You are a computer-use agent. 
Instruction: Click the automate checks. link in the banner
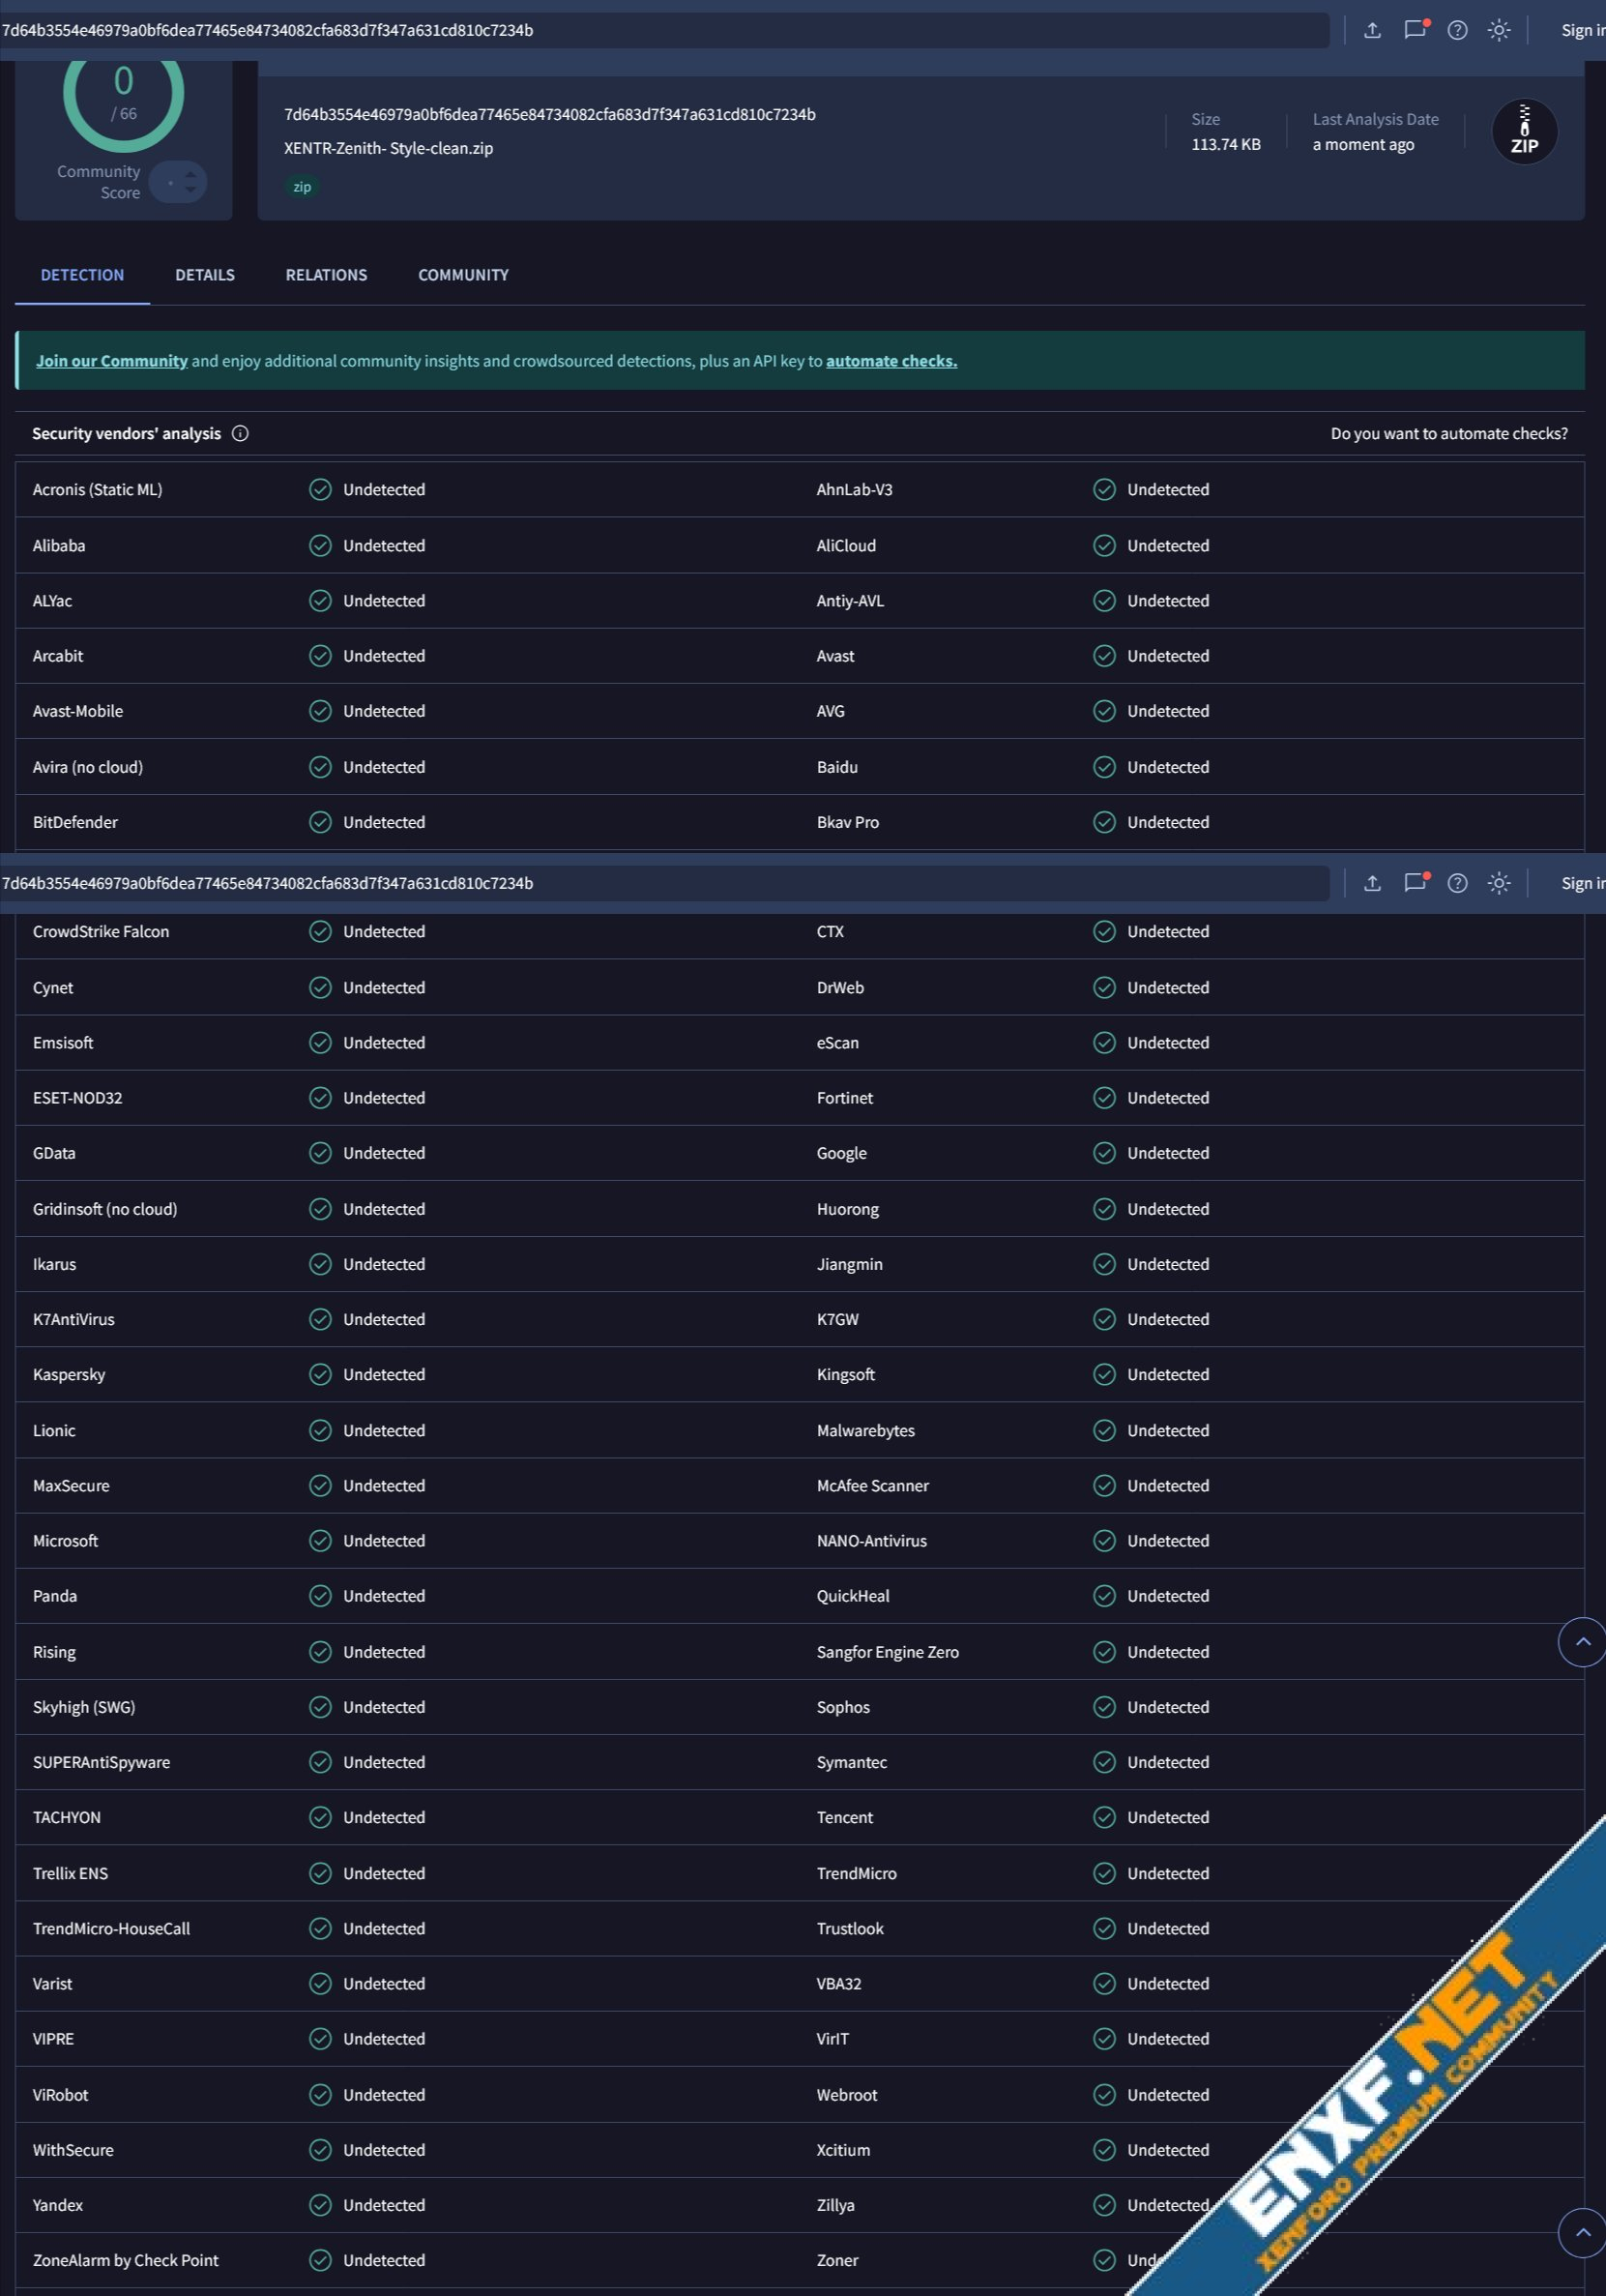891,361
